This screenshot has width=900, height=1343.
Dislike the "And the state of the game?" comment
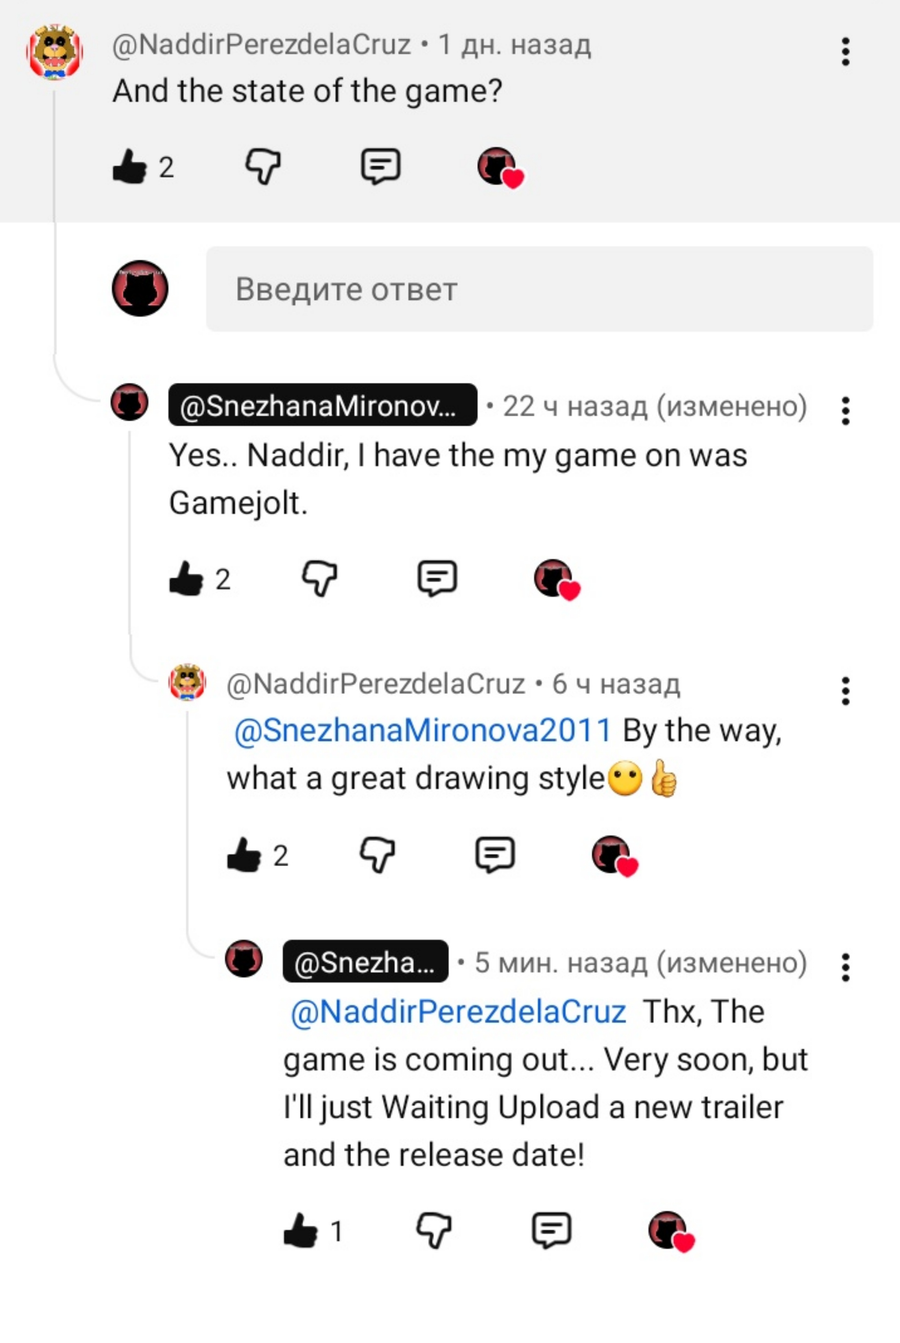pos(263,167)
